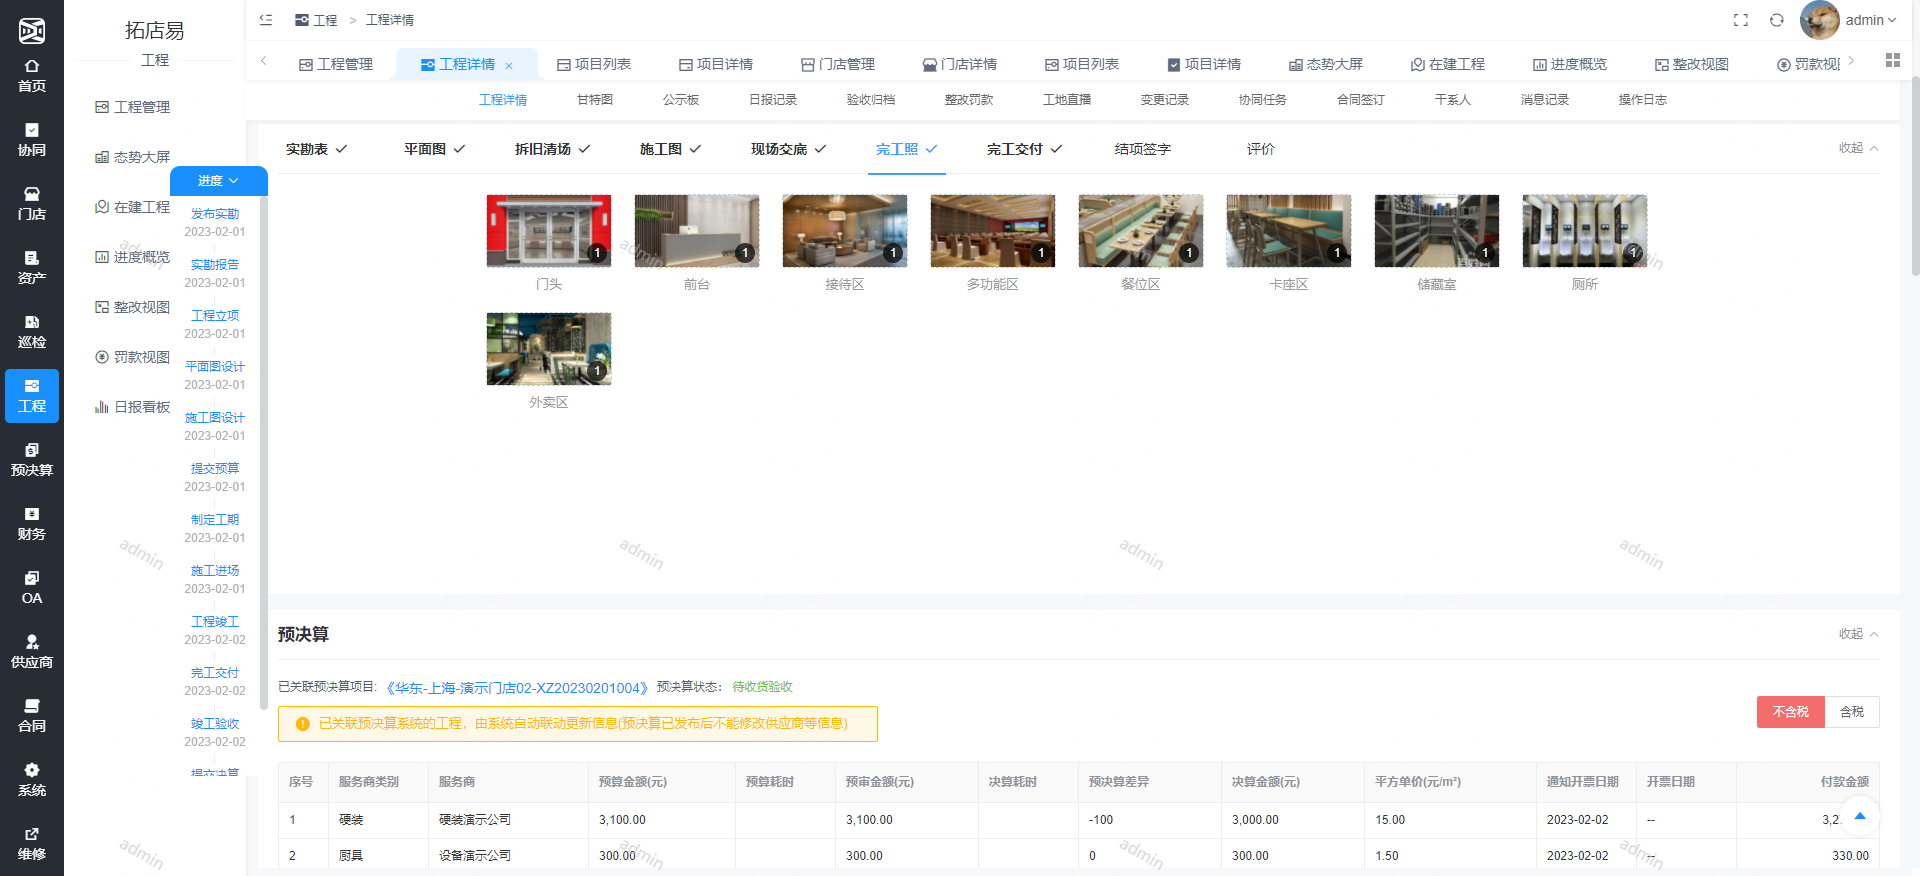
Task: Switch to the 甘特图 sub-tab
Action: pos(595,100)
